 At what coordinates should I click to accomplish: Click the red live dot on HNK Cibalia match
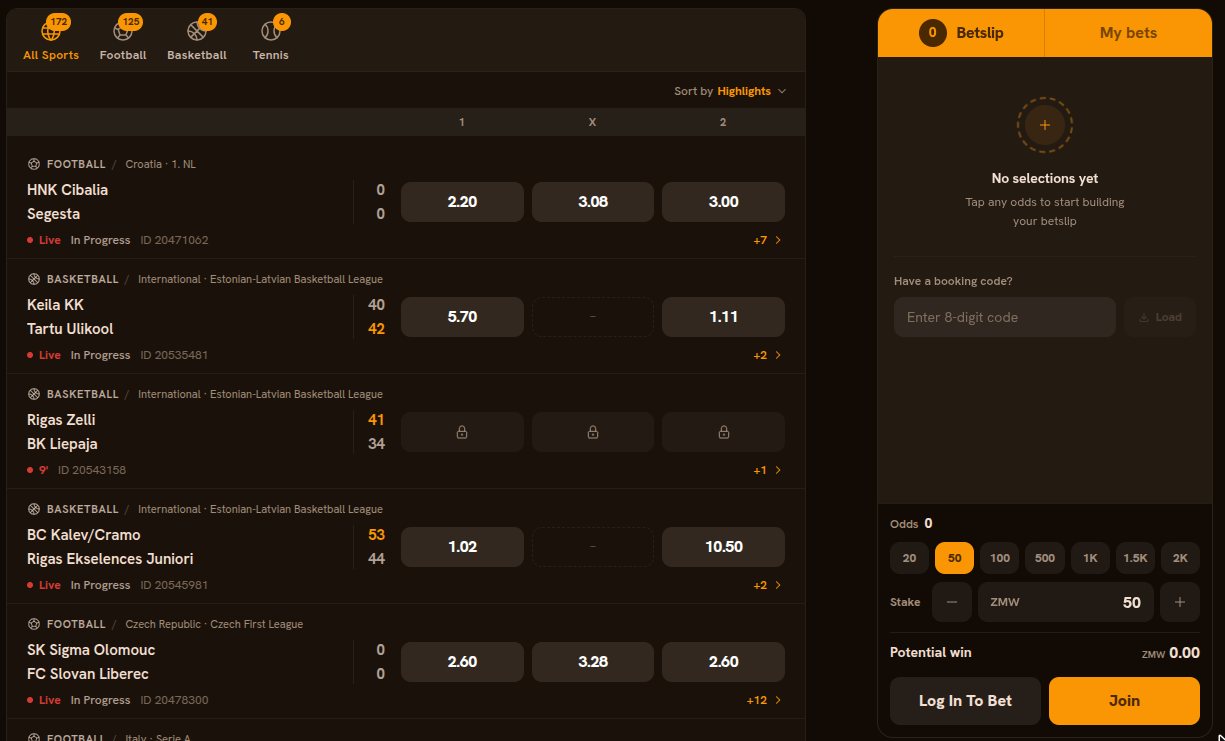tap(31, 240)
